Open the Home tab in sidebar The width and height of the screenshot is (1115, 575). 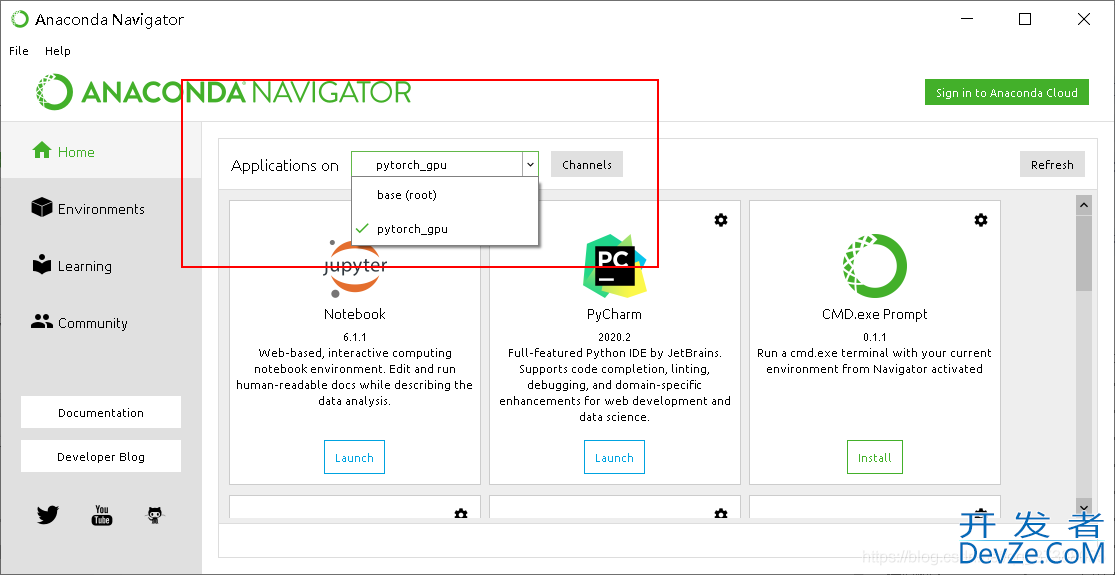point(101,151)
